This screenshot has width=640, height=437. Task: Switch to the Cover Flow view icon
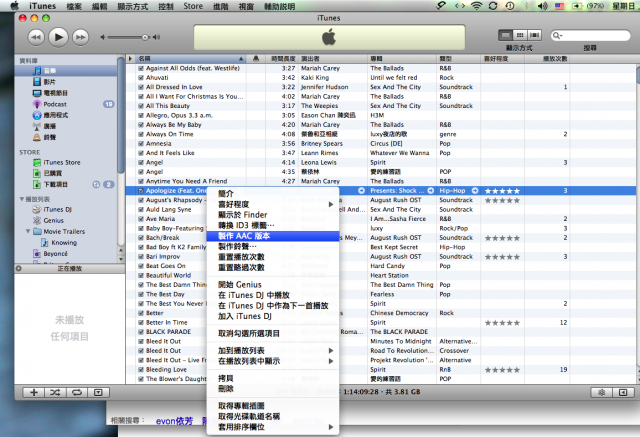[x=534, y=35]
